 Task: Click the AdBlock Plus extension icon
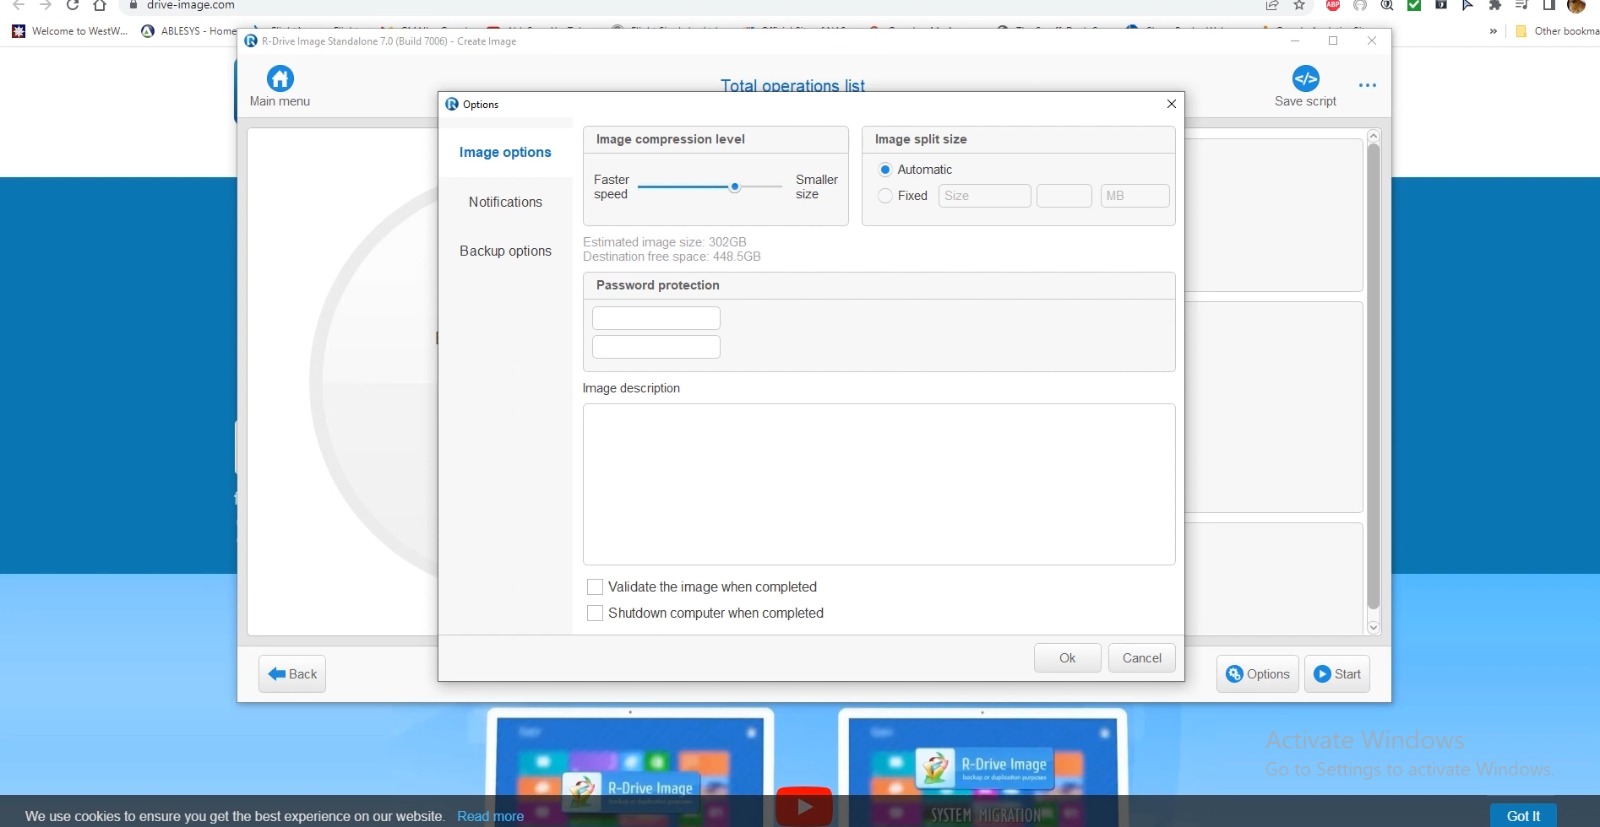pyautogui.click(x=1332, y=5)
